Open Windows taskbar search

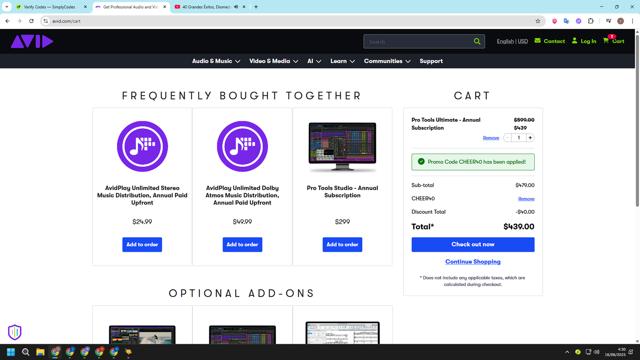coord(25,352)
